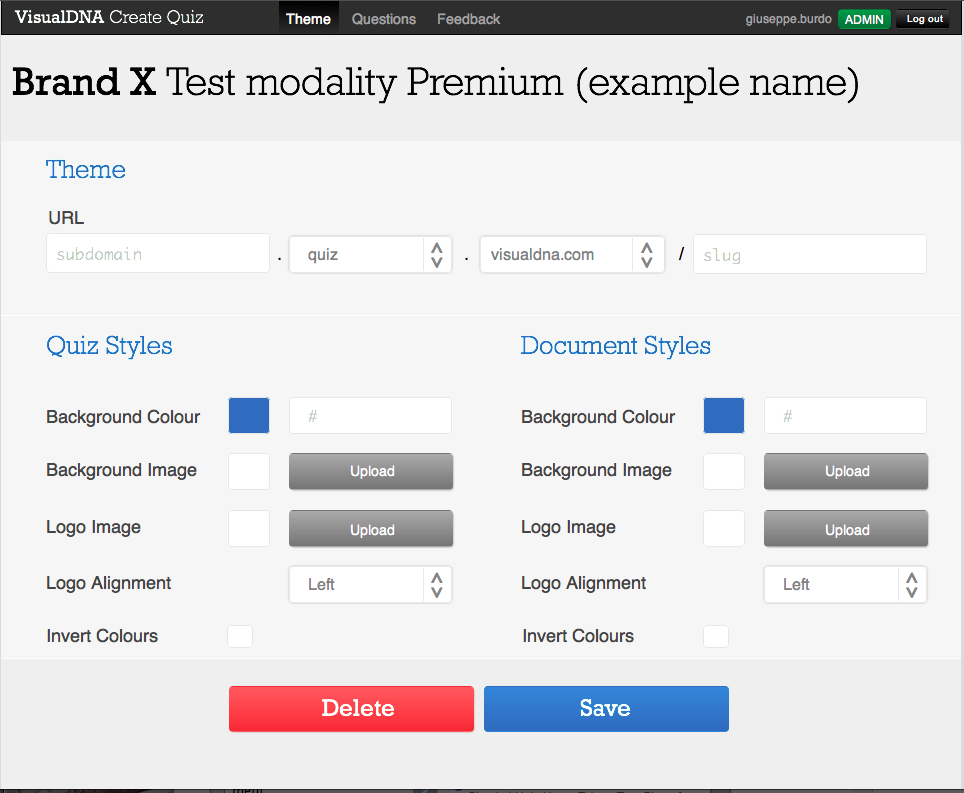
Task: Click the Quiz Styles heading
Action: click(x=109, y=346)
